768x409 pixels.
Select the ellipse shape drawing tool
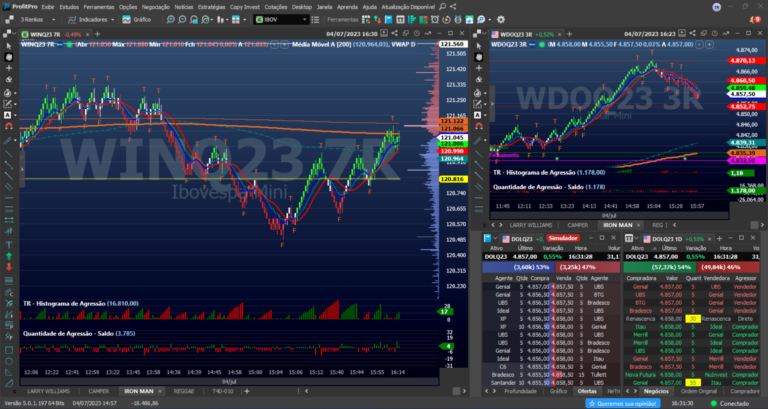tap(9, 361)
